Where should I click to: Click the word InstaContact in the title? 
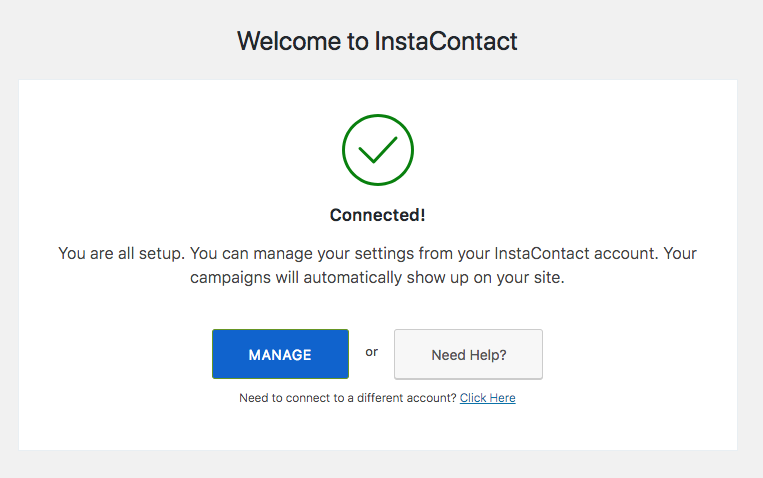tap(446, 41)
